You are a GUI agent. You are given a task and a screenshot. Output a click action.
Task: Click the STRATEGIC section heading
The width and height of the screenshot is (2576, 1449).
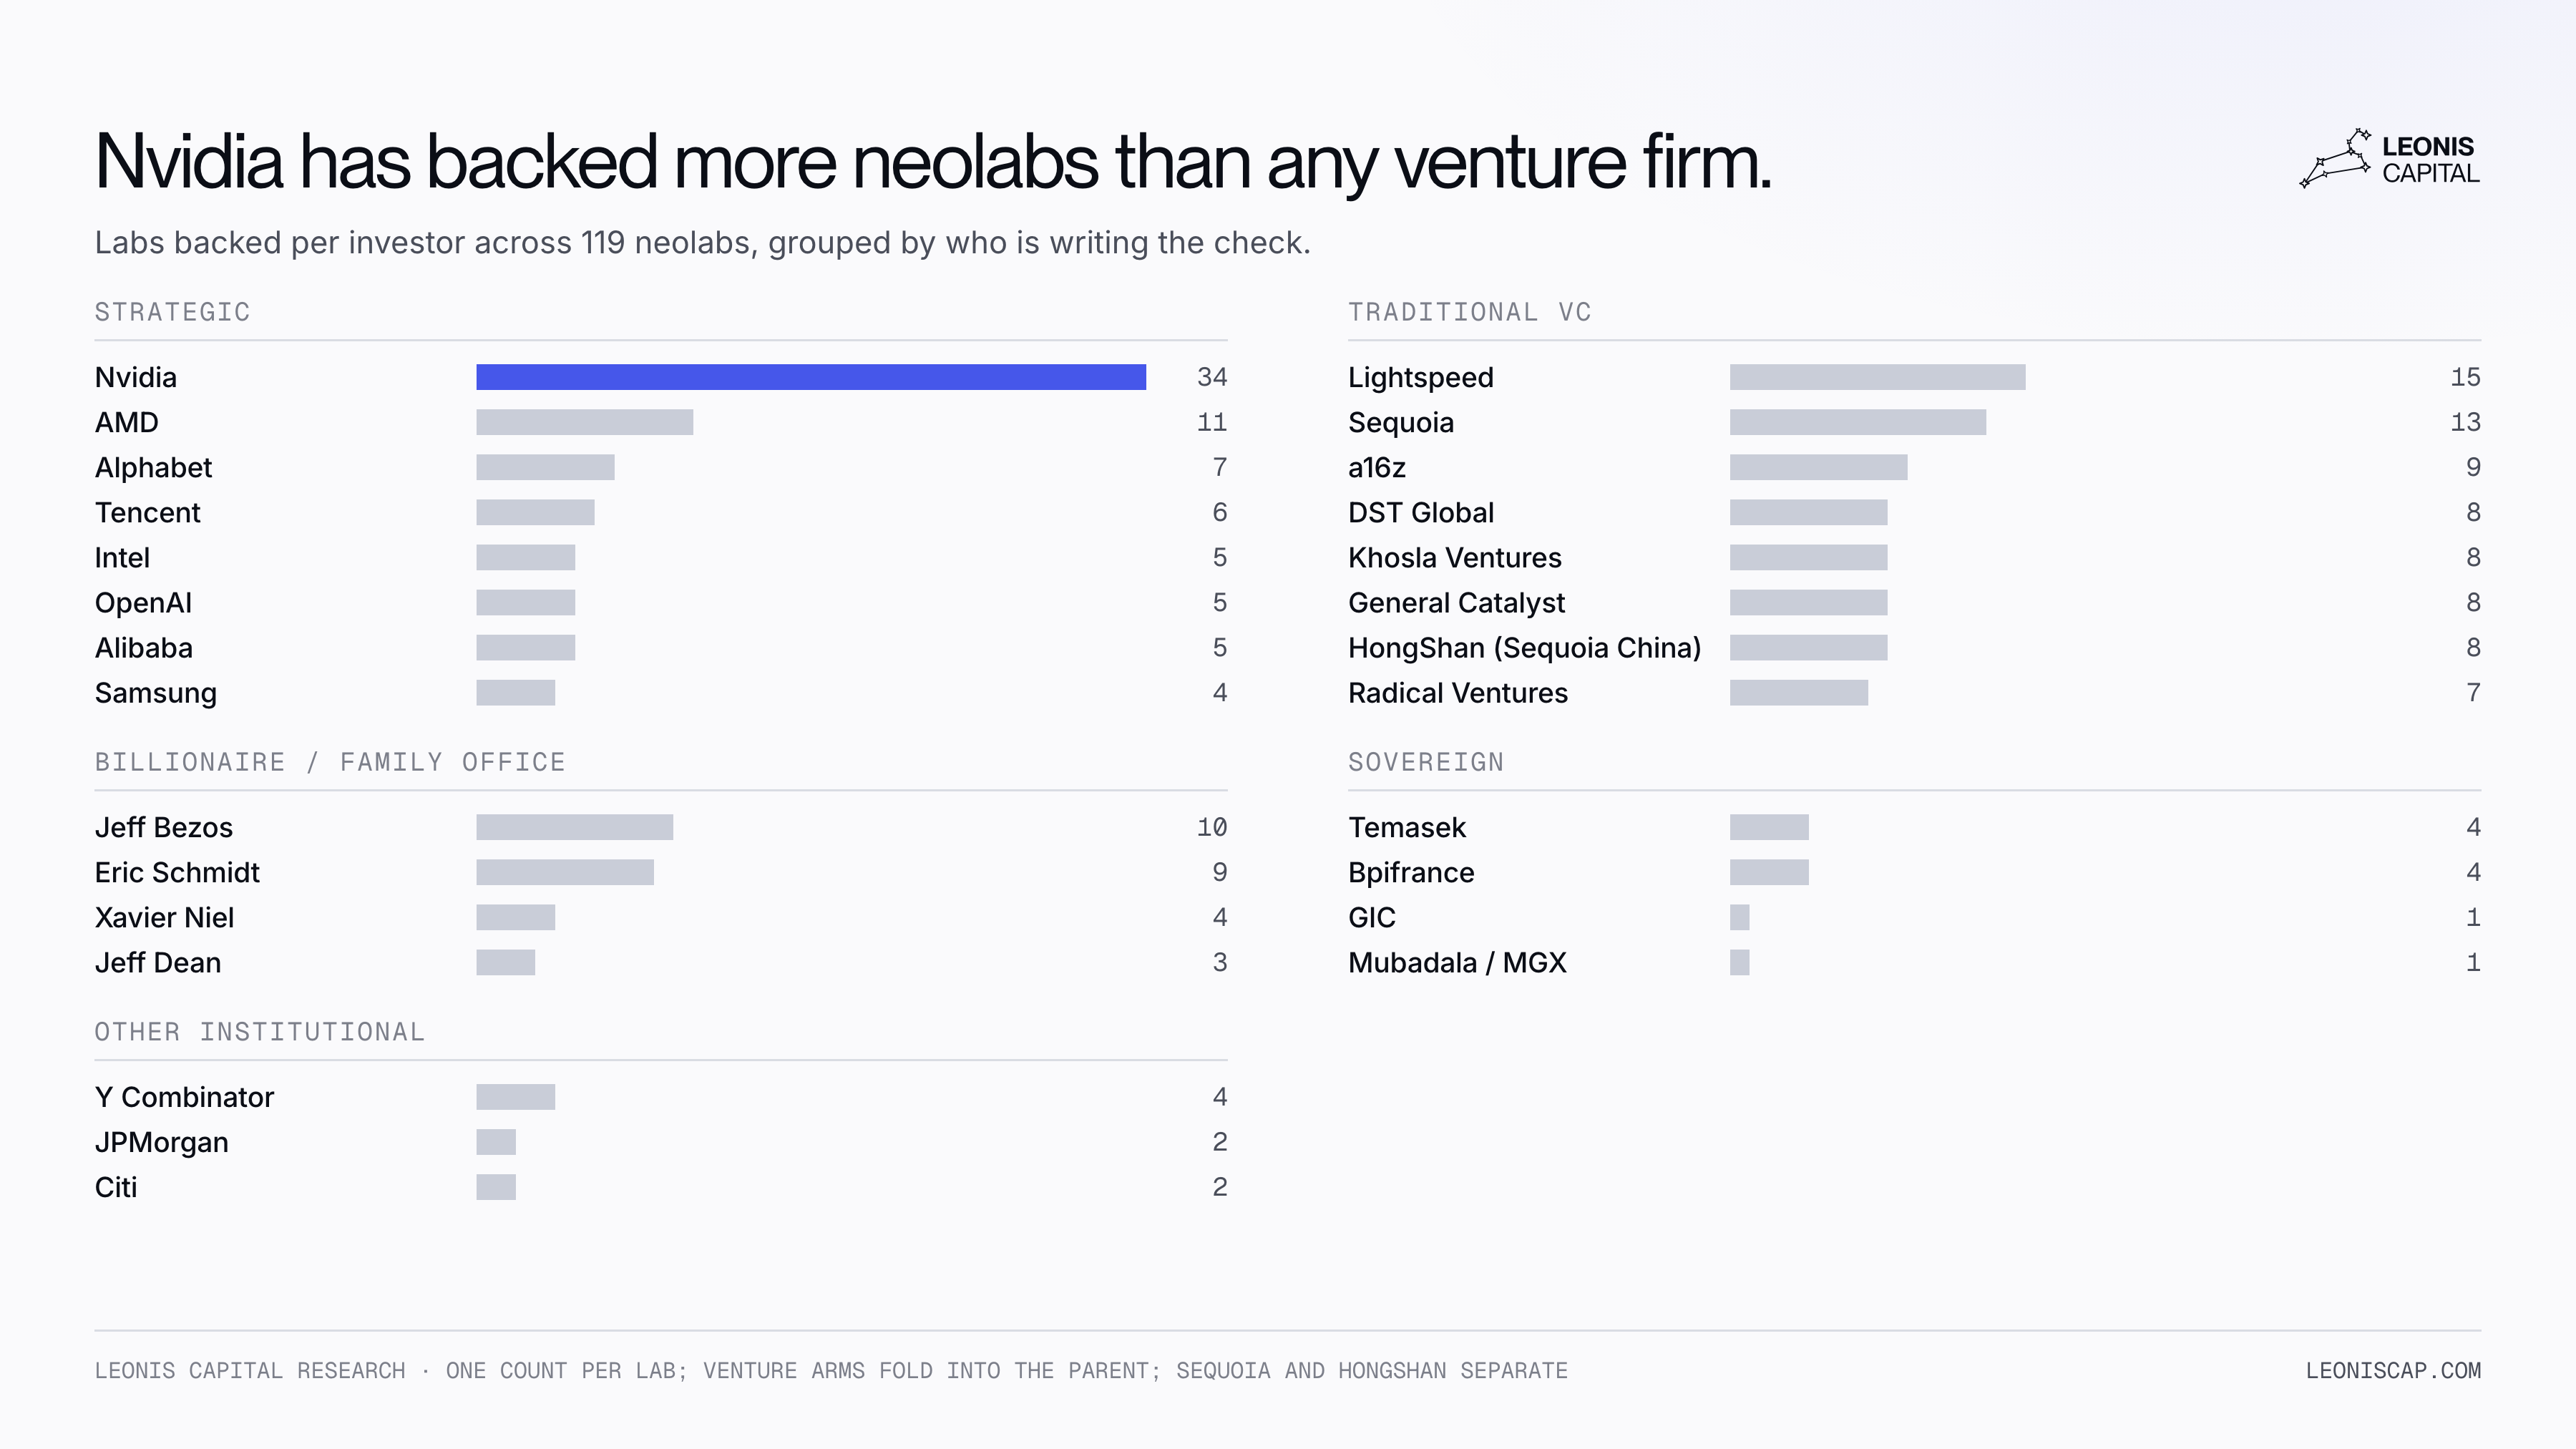tap(172, 312)
